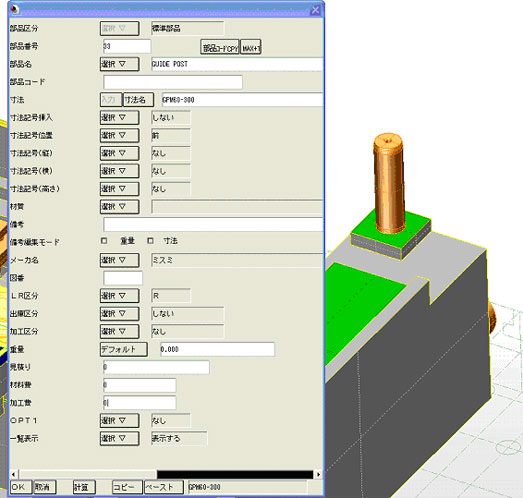Click the right scroll arrow of horizontal scrollbar
This screenshot has height=498, width=523.
pos(319,474)
